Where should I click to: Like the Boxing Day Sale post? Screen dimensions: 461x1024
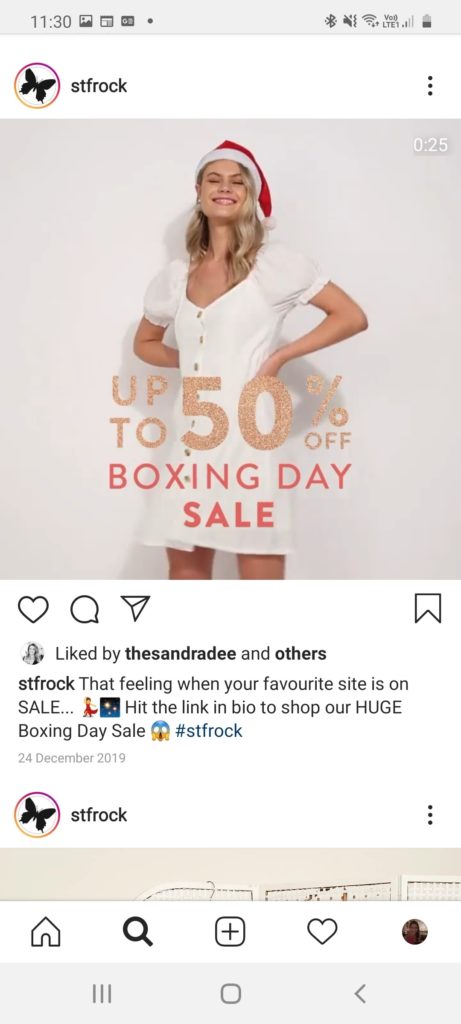tap(33, 609)
